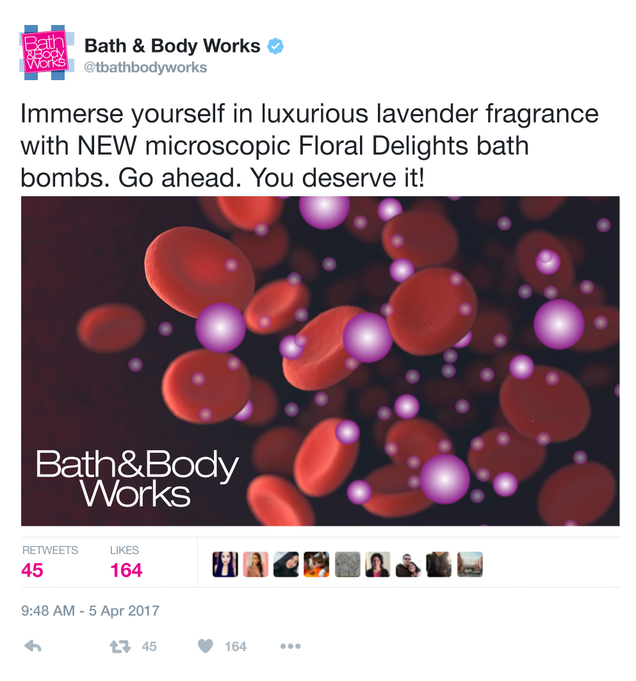This screenshot has height=681, width=636.
Task: Open the tweet's blood cell image
Action: coord(320,361)
